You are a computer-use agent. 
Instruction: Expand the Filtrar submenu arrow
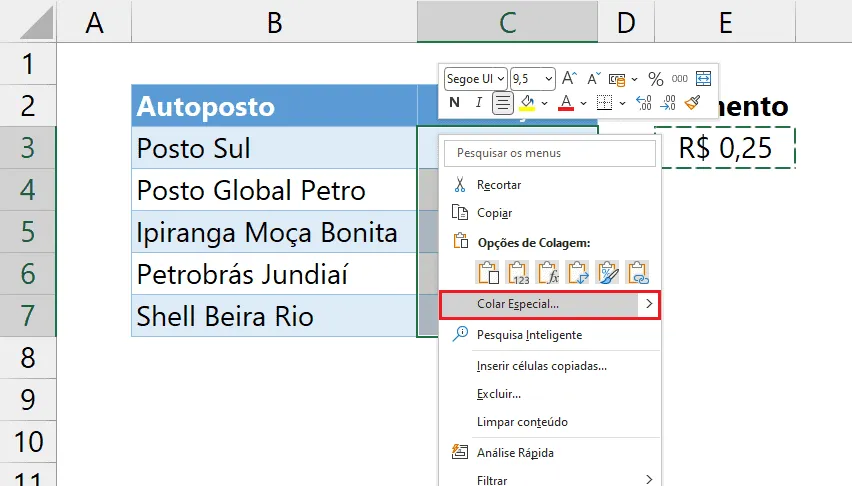point(649,479)
